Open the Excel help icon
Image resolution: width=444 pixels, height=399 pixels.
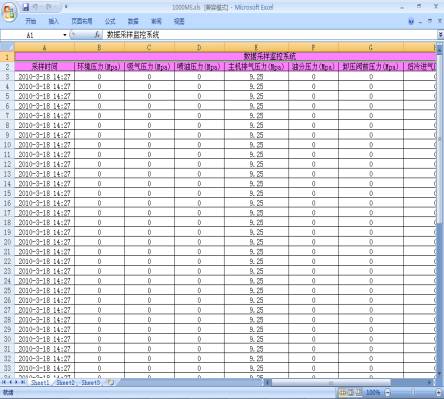pos(411,21)
